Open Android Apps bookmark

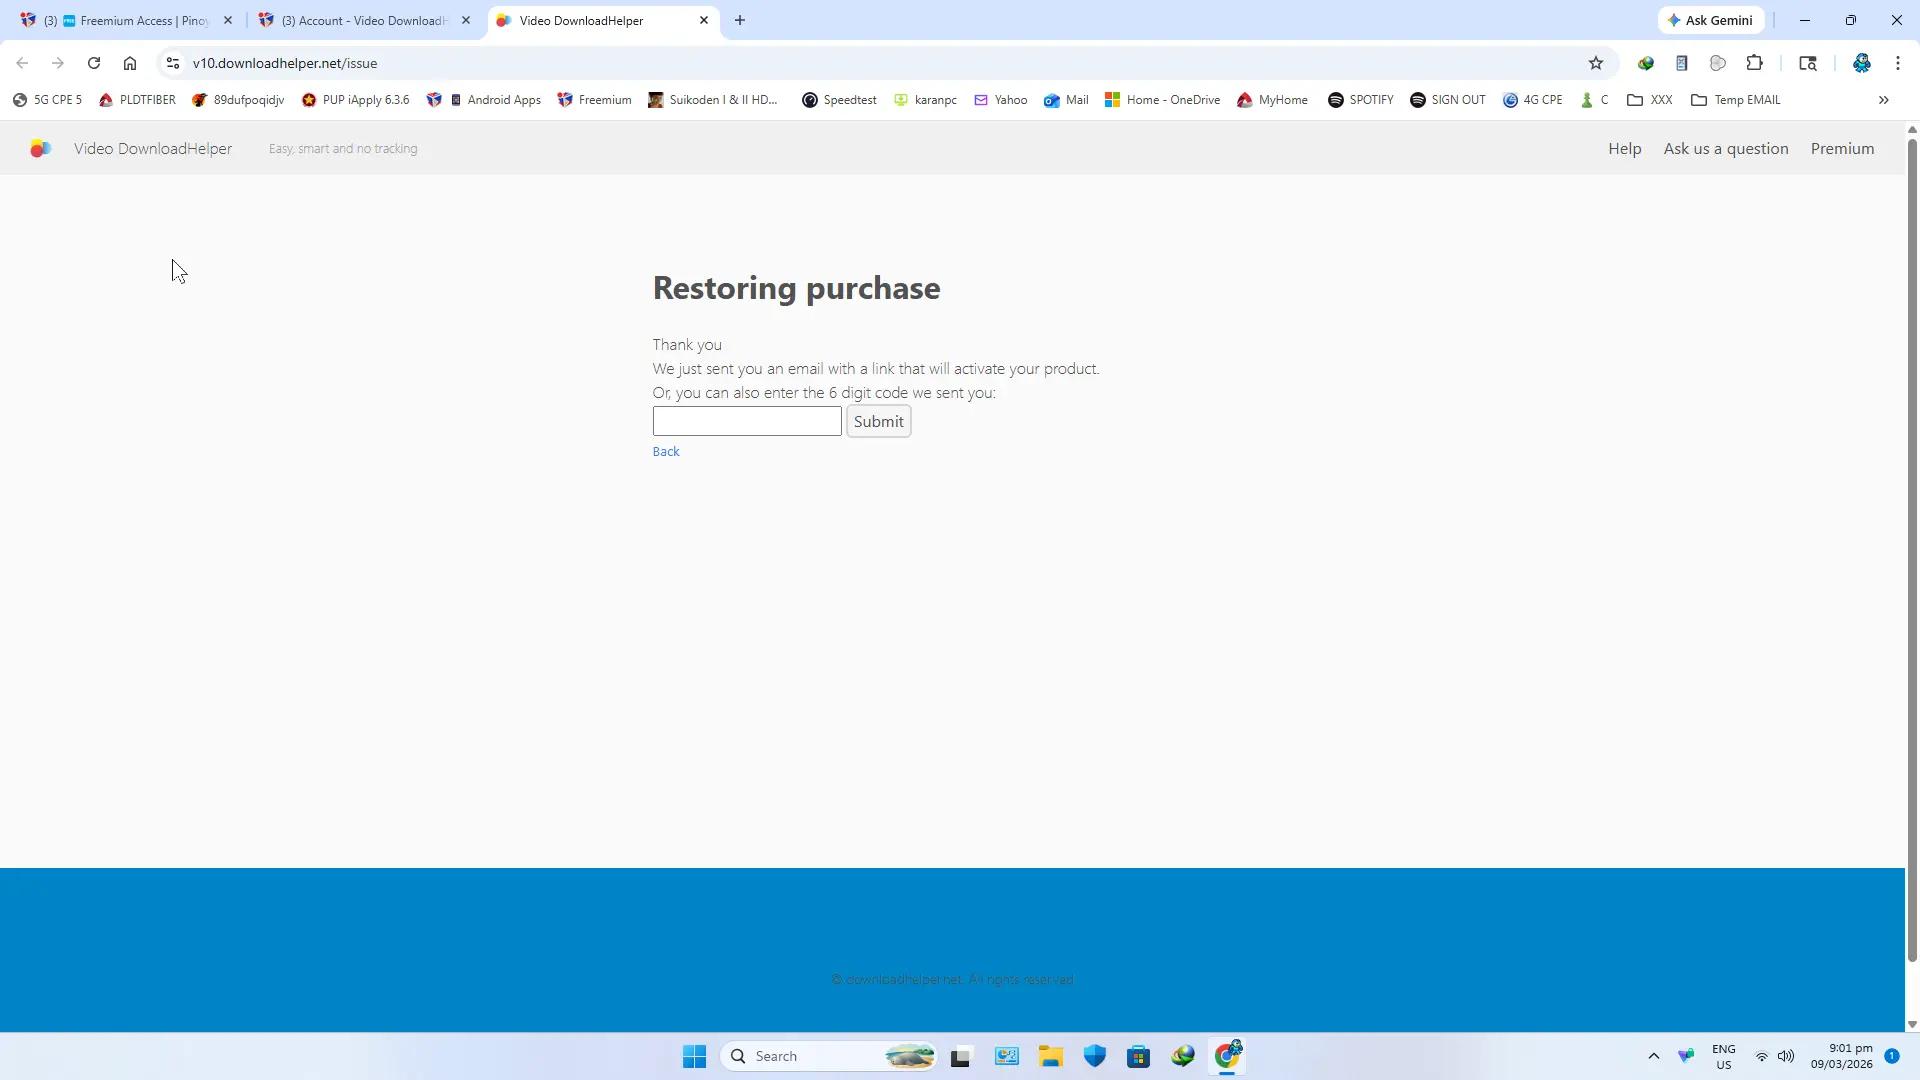click(x=495, y=100)
